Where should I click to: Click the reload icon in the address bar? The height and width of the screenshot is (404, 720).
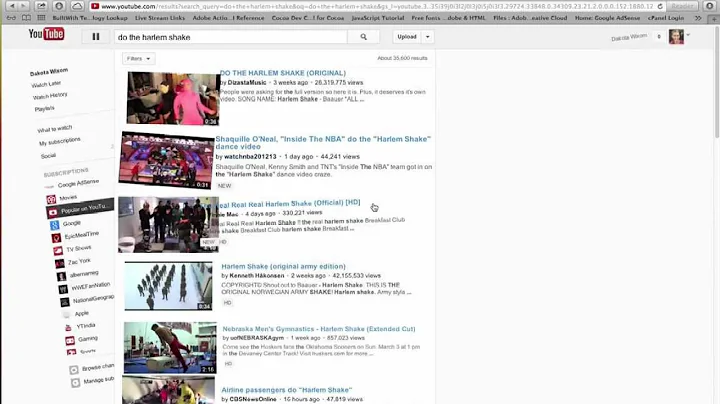(x=660, y=6)
